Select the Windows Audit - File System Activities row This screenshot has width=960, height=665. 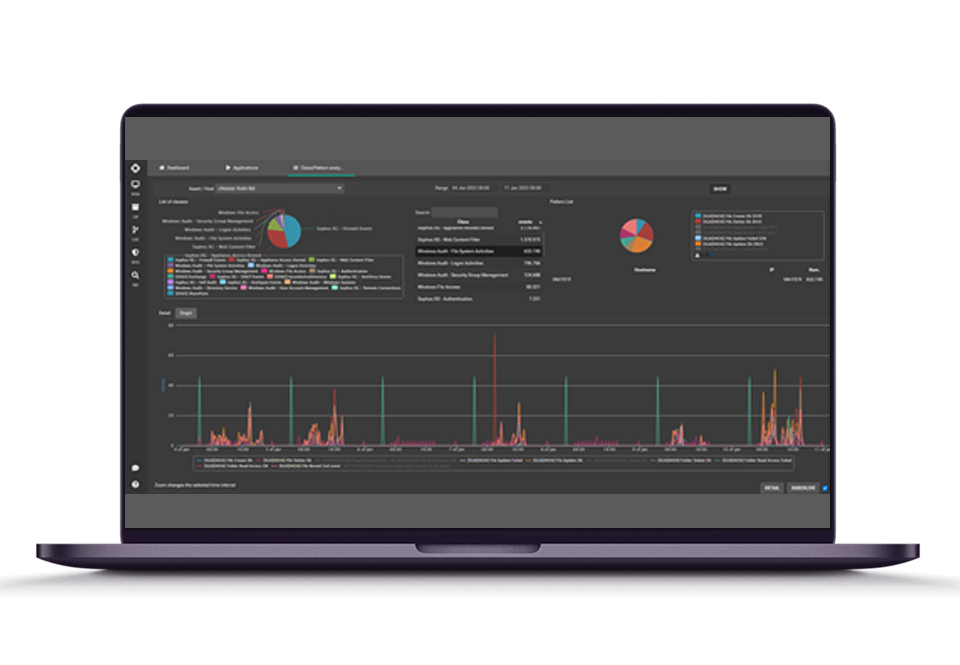coord(479,251)
